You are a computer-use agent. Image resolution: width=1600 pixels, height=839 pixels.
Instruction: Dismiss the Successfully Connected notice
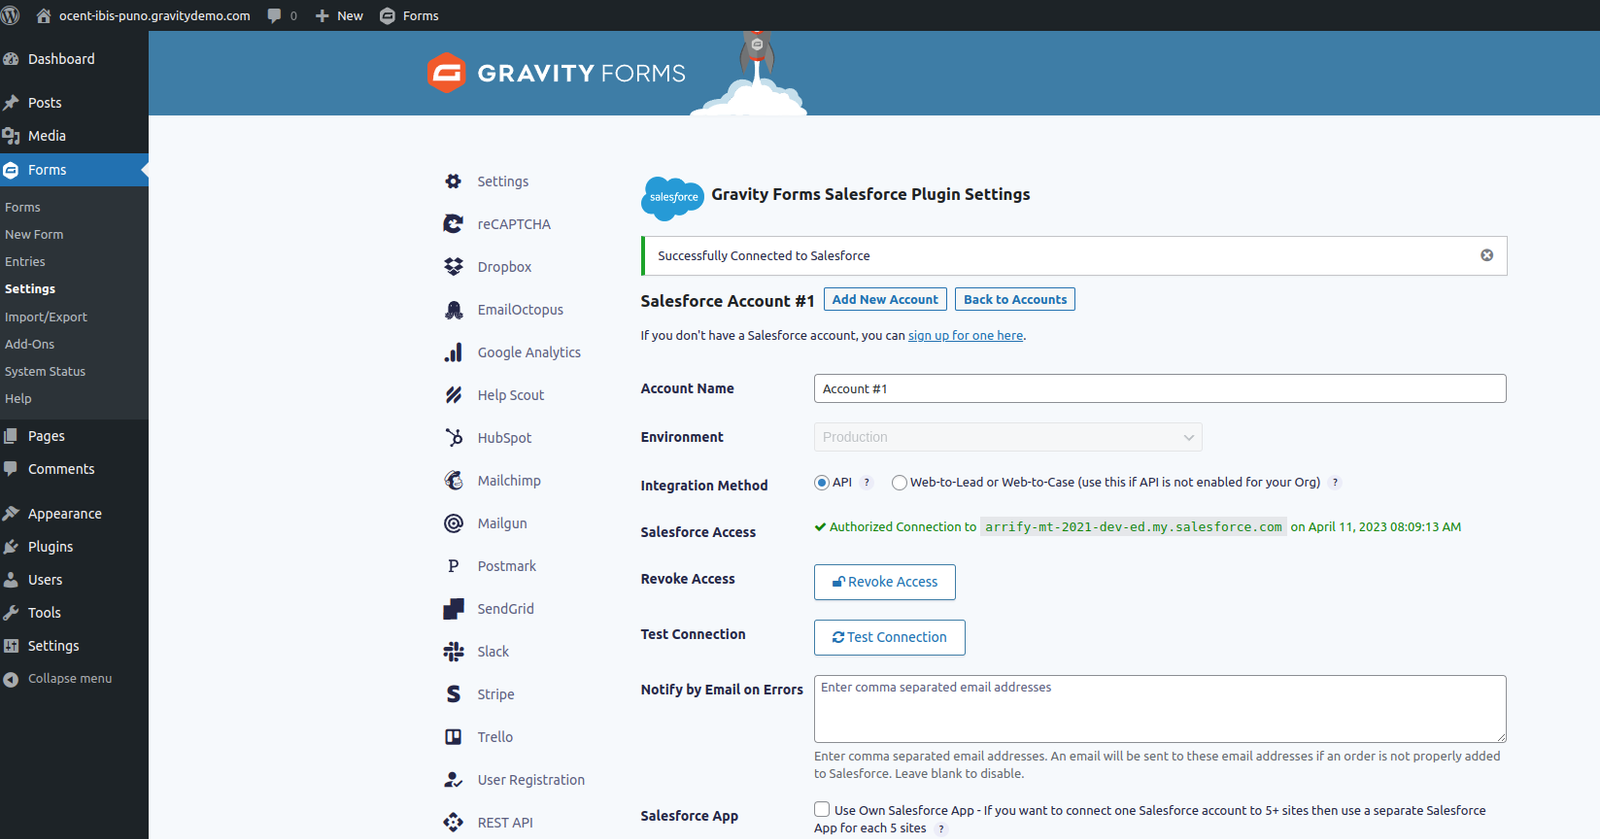pos(1486,256)
